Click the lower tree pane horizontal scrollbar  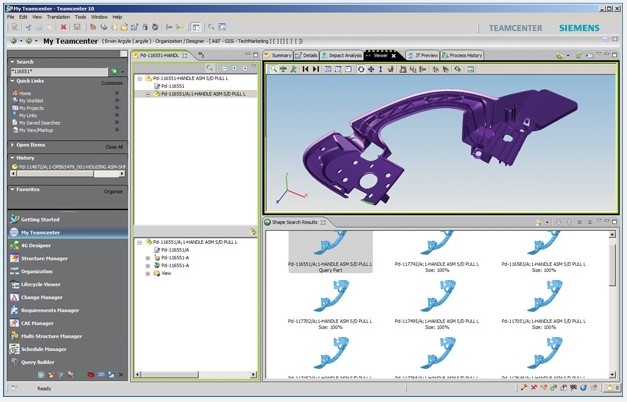(x=196, y=374)
